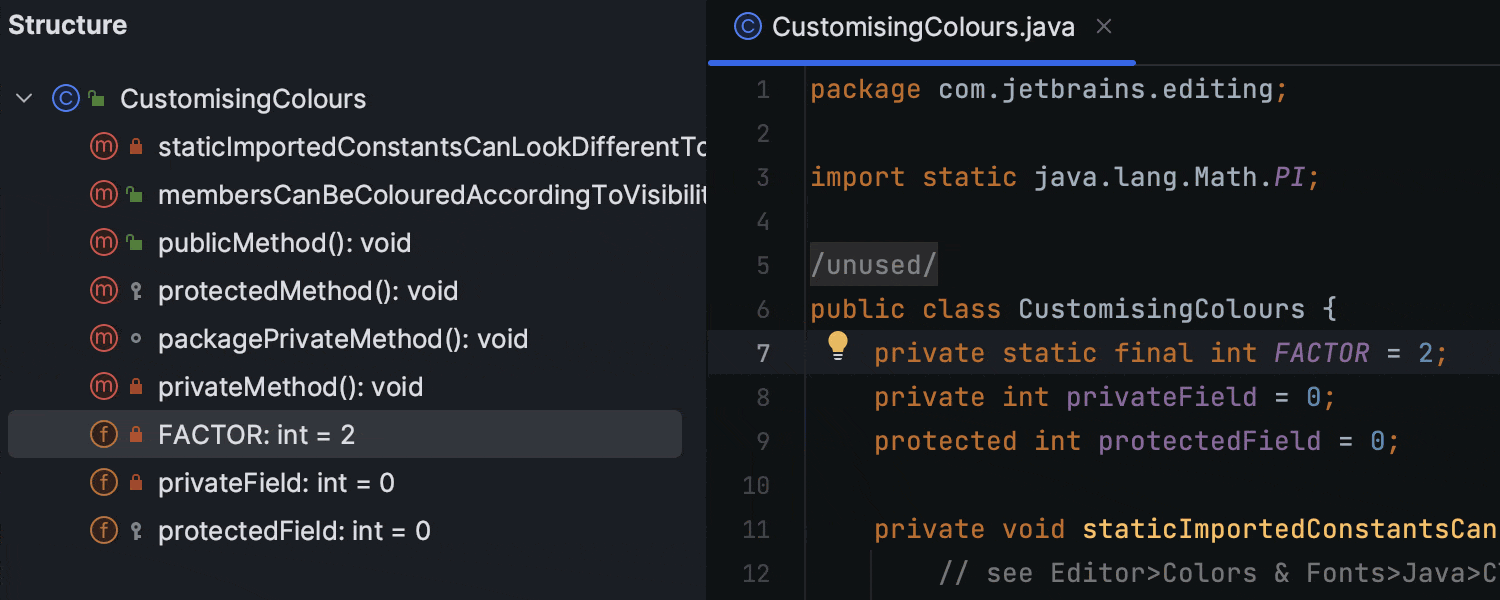Click the method icon beside publicMethod
The height and width of the screenshot is (600, 1500).
[x=104, y=242]
